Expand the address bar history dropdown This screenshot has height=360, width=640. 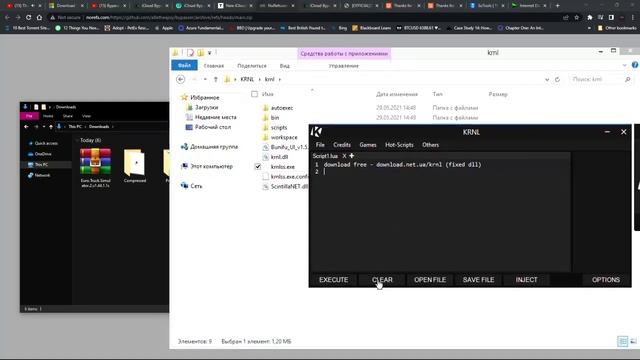coord(547,80)
